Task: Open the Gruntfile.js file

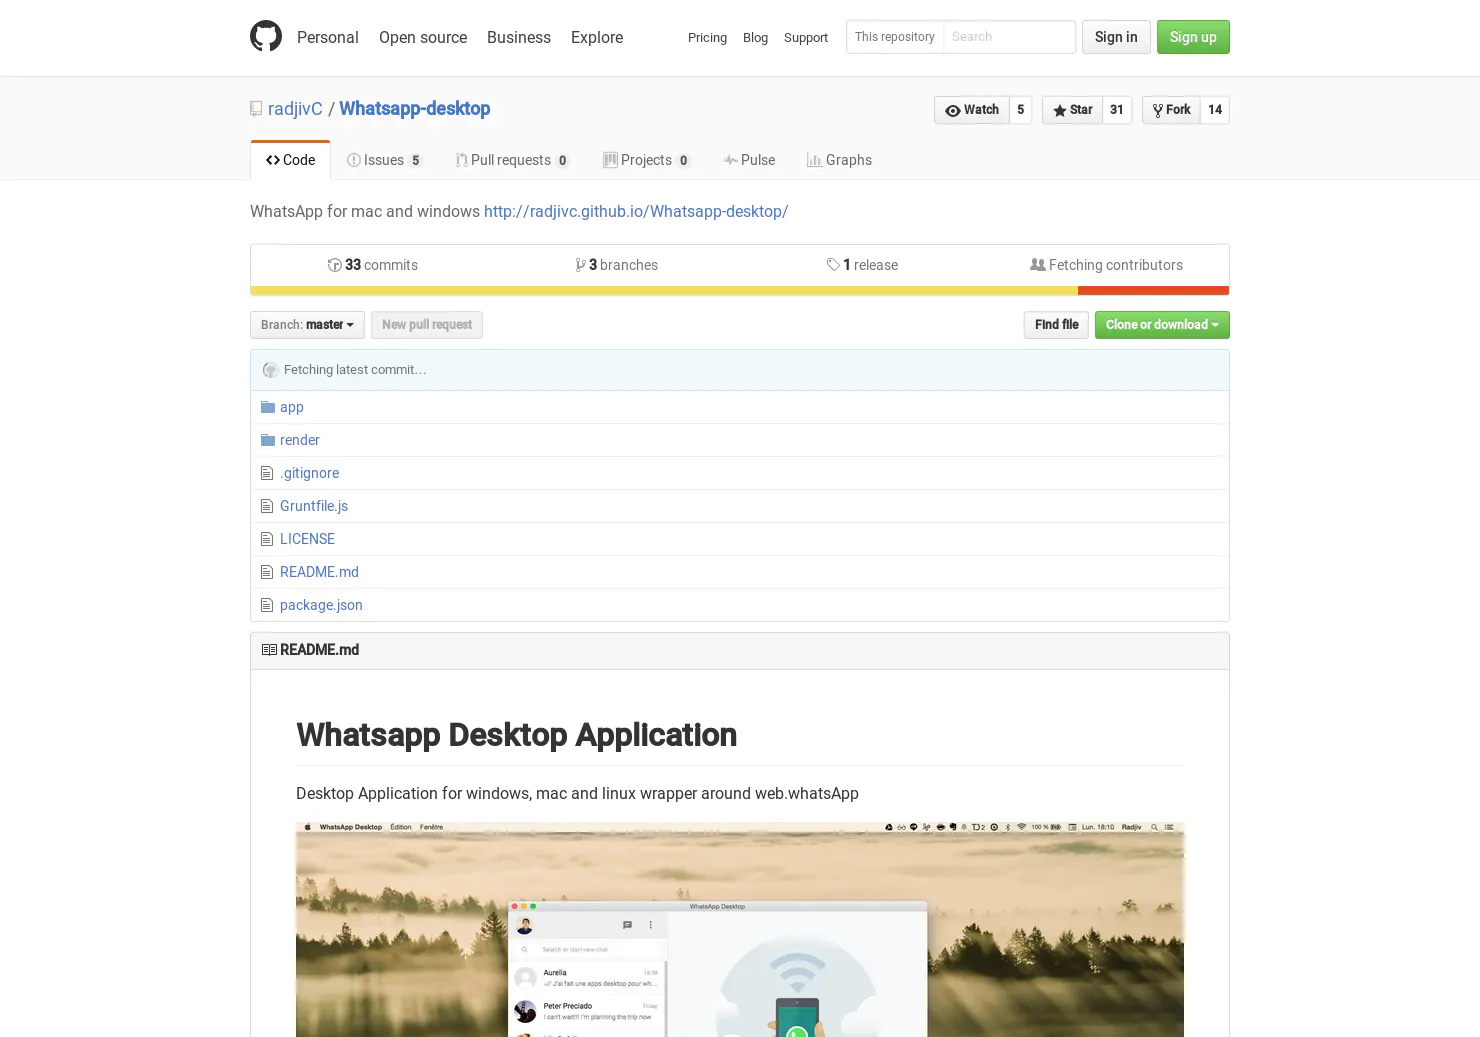Action: click(314, 506)
